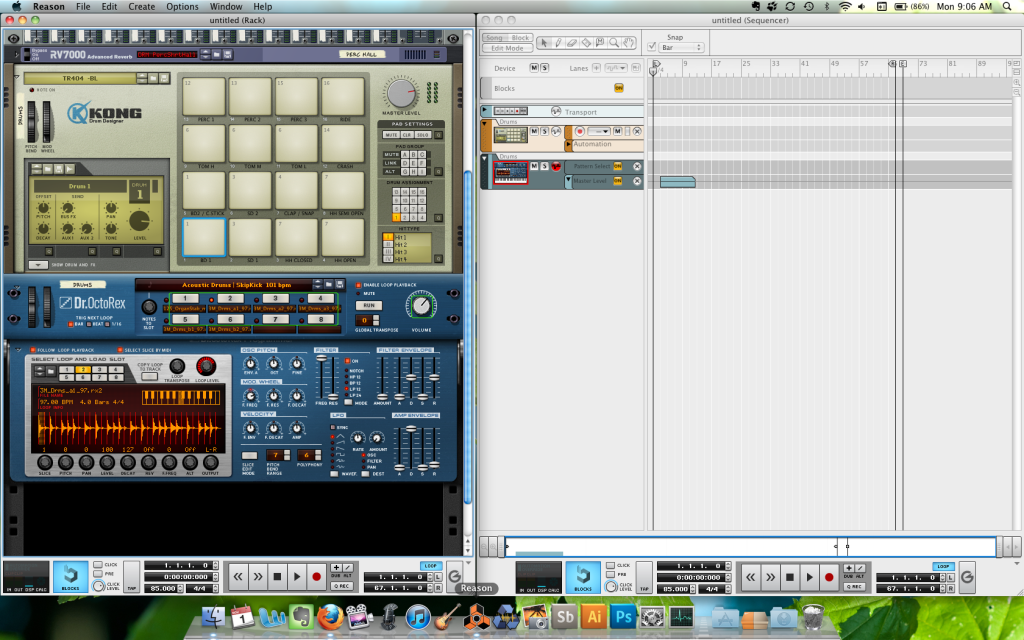Browse patch folder on Dr. OctoRex display

328,285
